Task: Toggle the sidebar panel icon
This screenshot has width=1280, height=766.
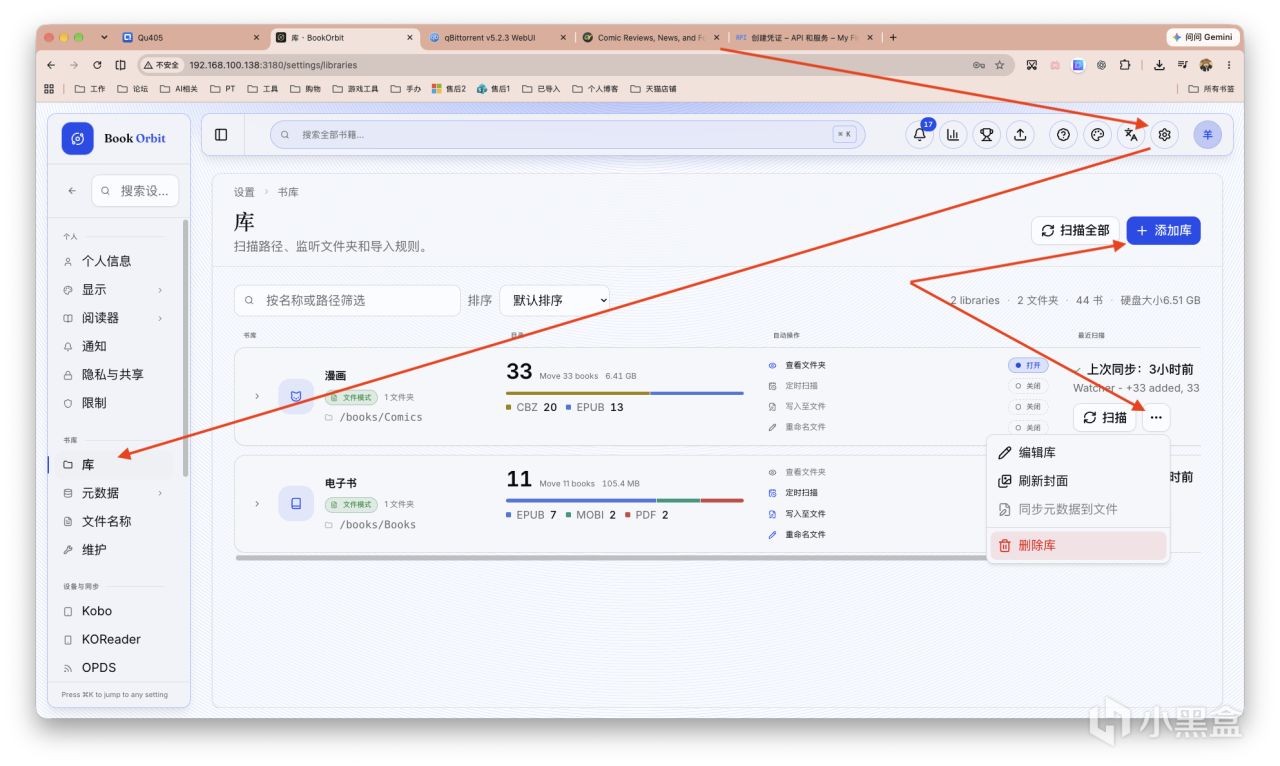Action: tap(221, 135)
